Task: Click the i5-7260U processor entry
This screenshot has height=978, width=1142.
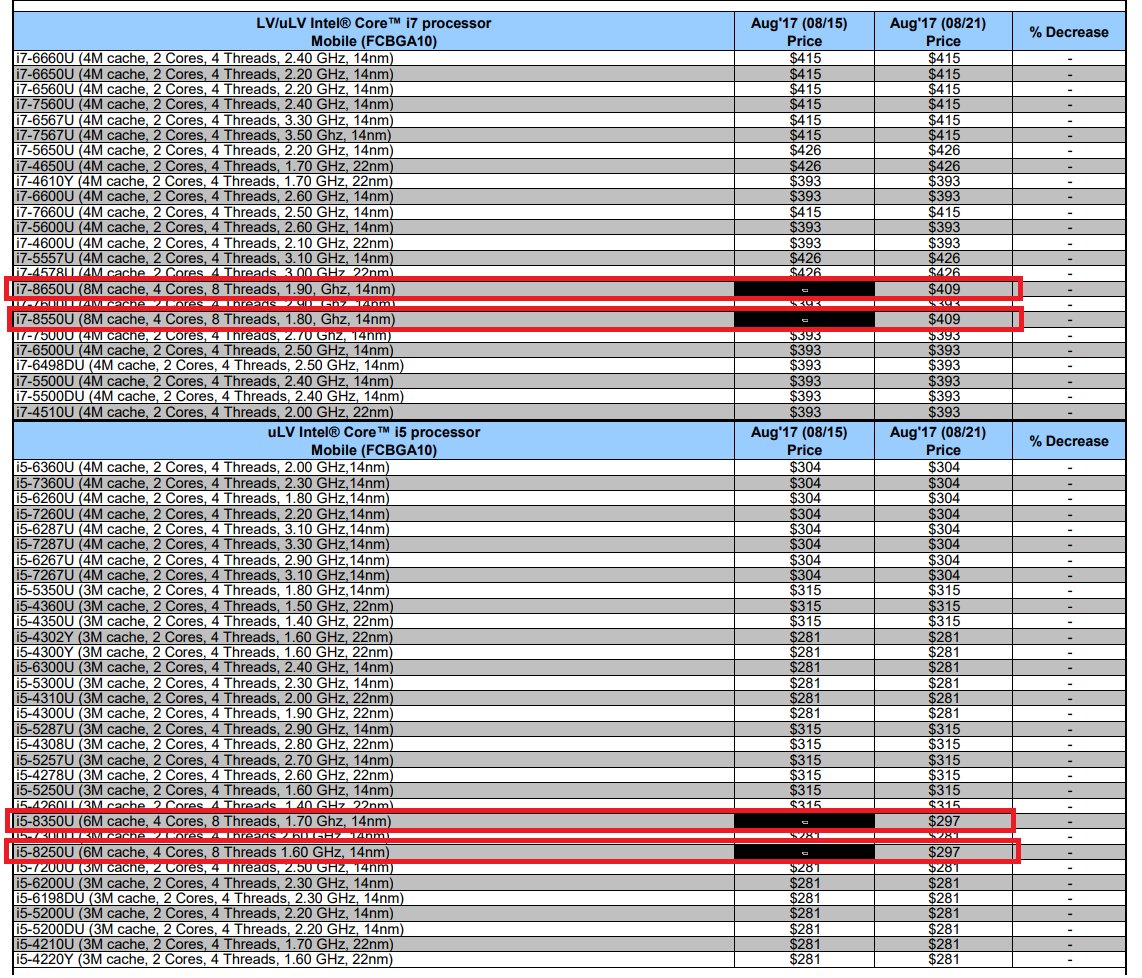Action: pyautogui.click(x=202, y=515)
